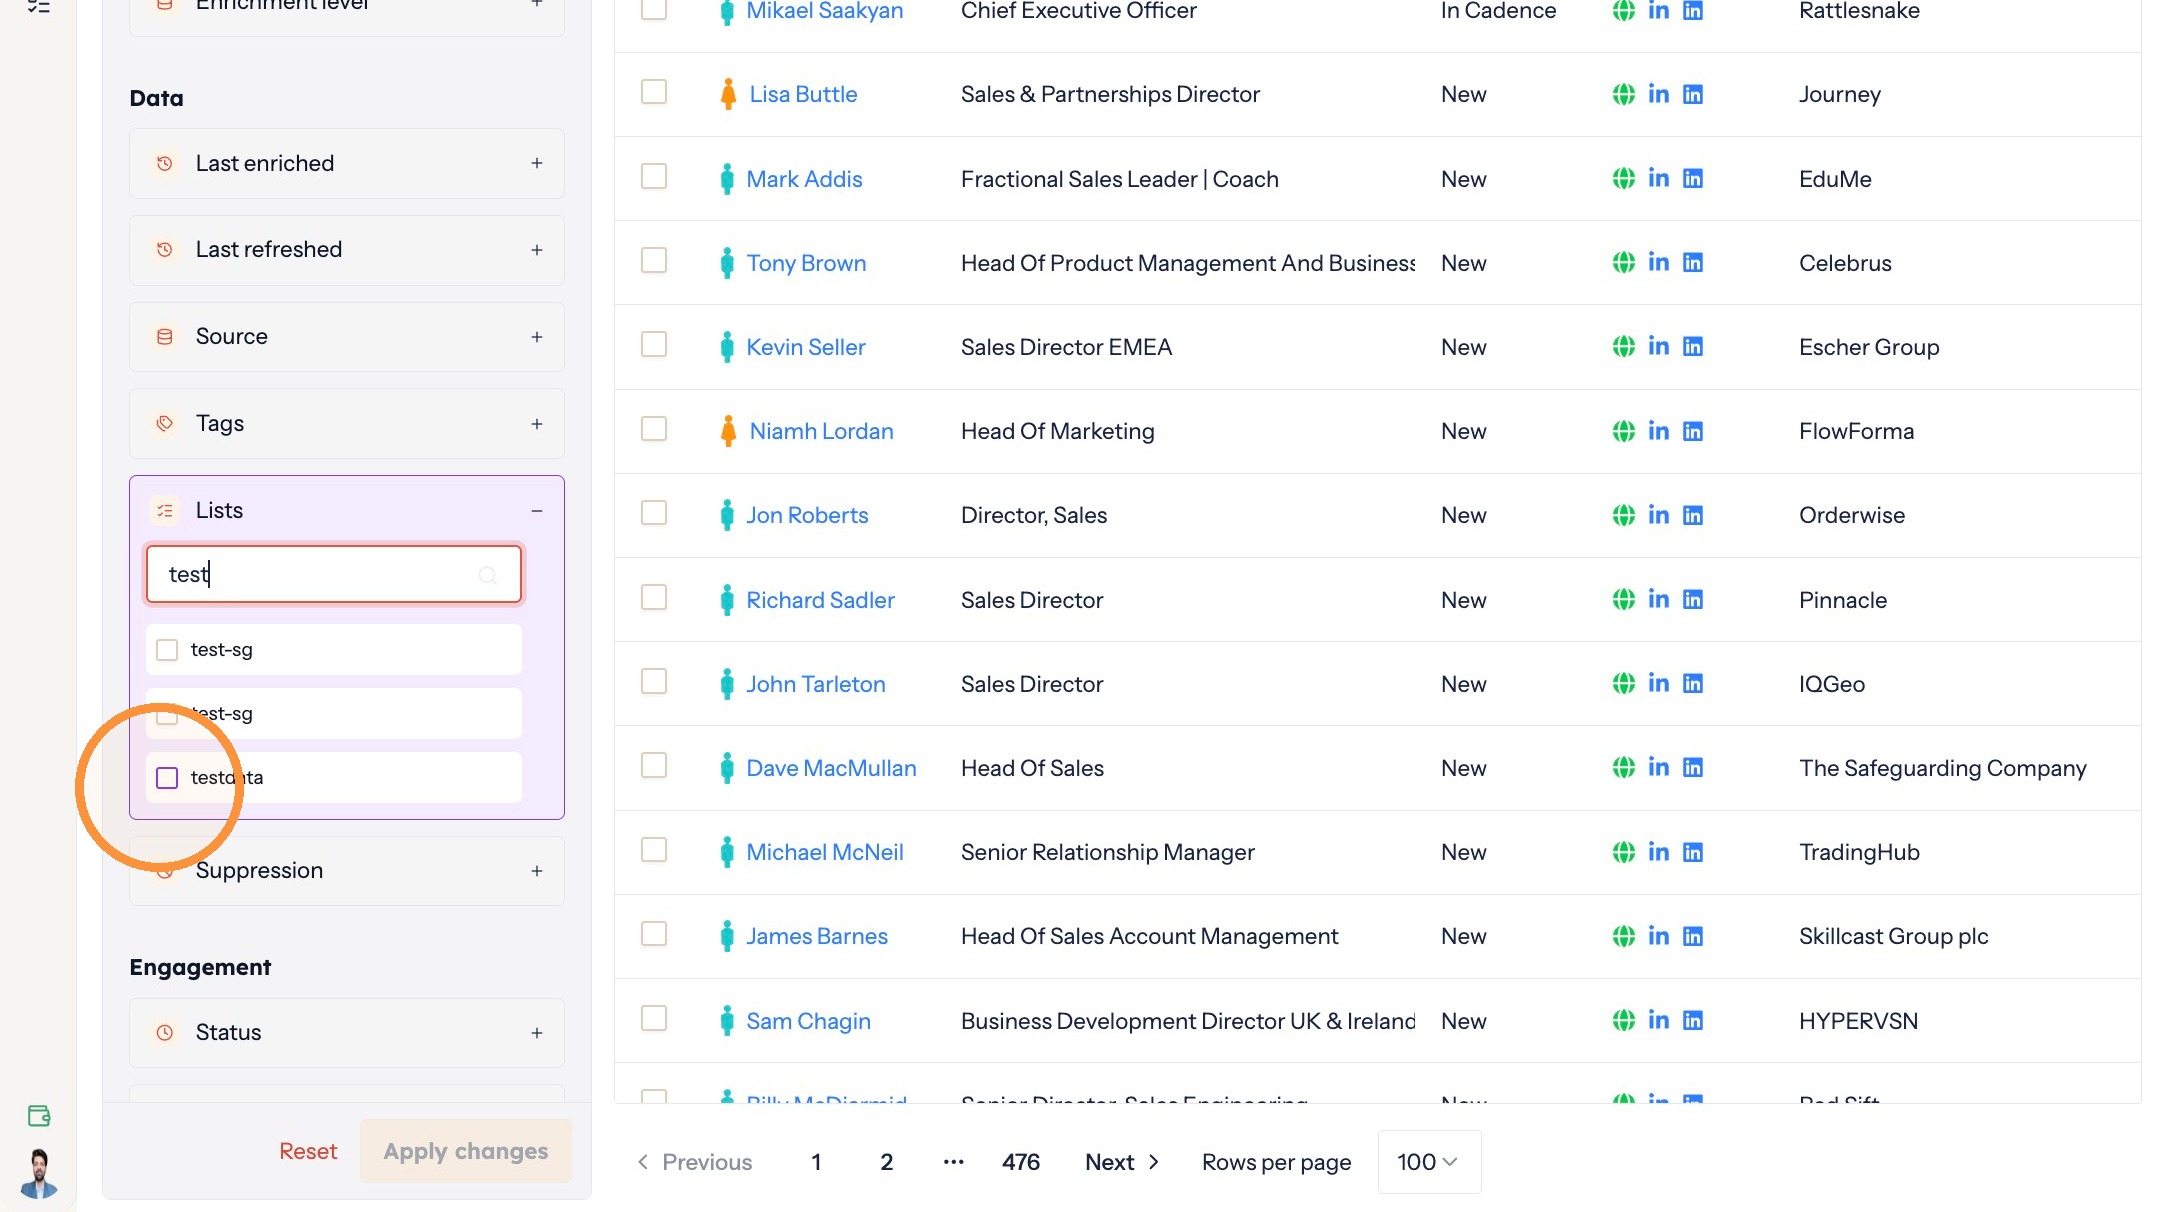Go to the Next page
2168x1212 pixels.
tap(1122, 1162)
